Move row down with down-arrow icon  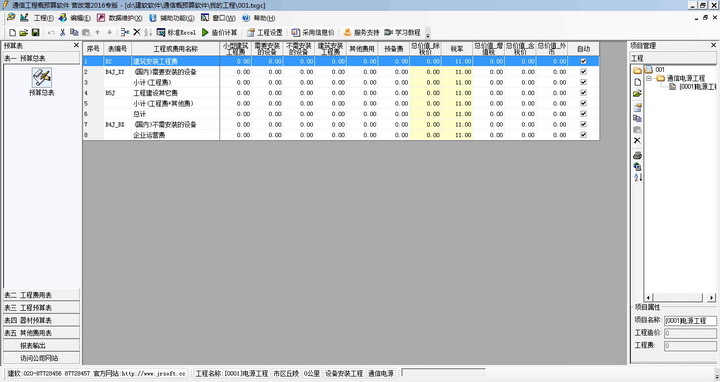[x=109, y=33]
